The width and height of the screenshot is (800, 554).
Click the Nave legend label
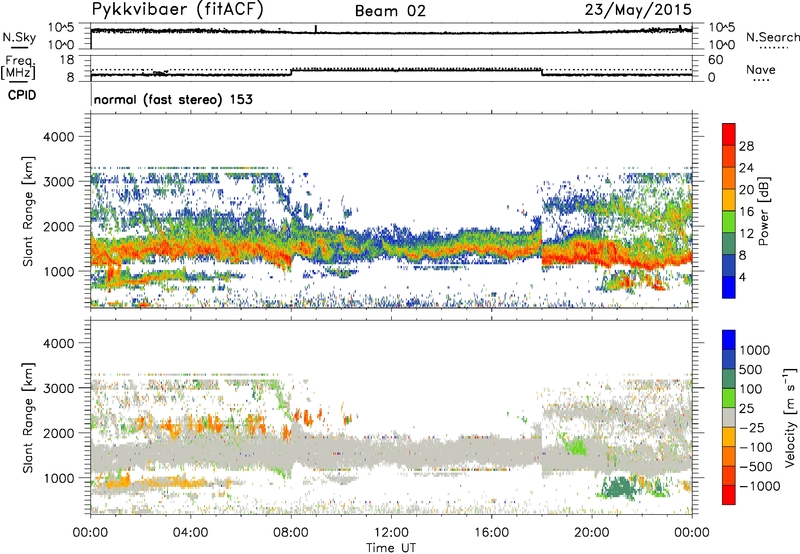point(761,69)
